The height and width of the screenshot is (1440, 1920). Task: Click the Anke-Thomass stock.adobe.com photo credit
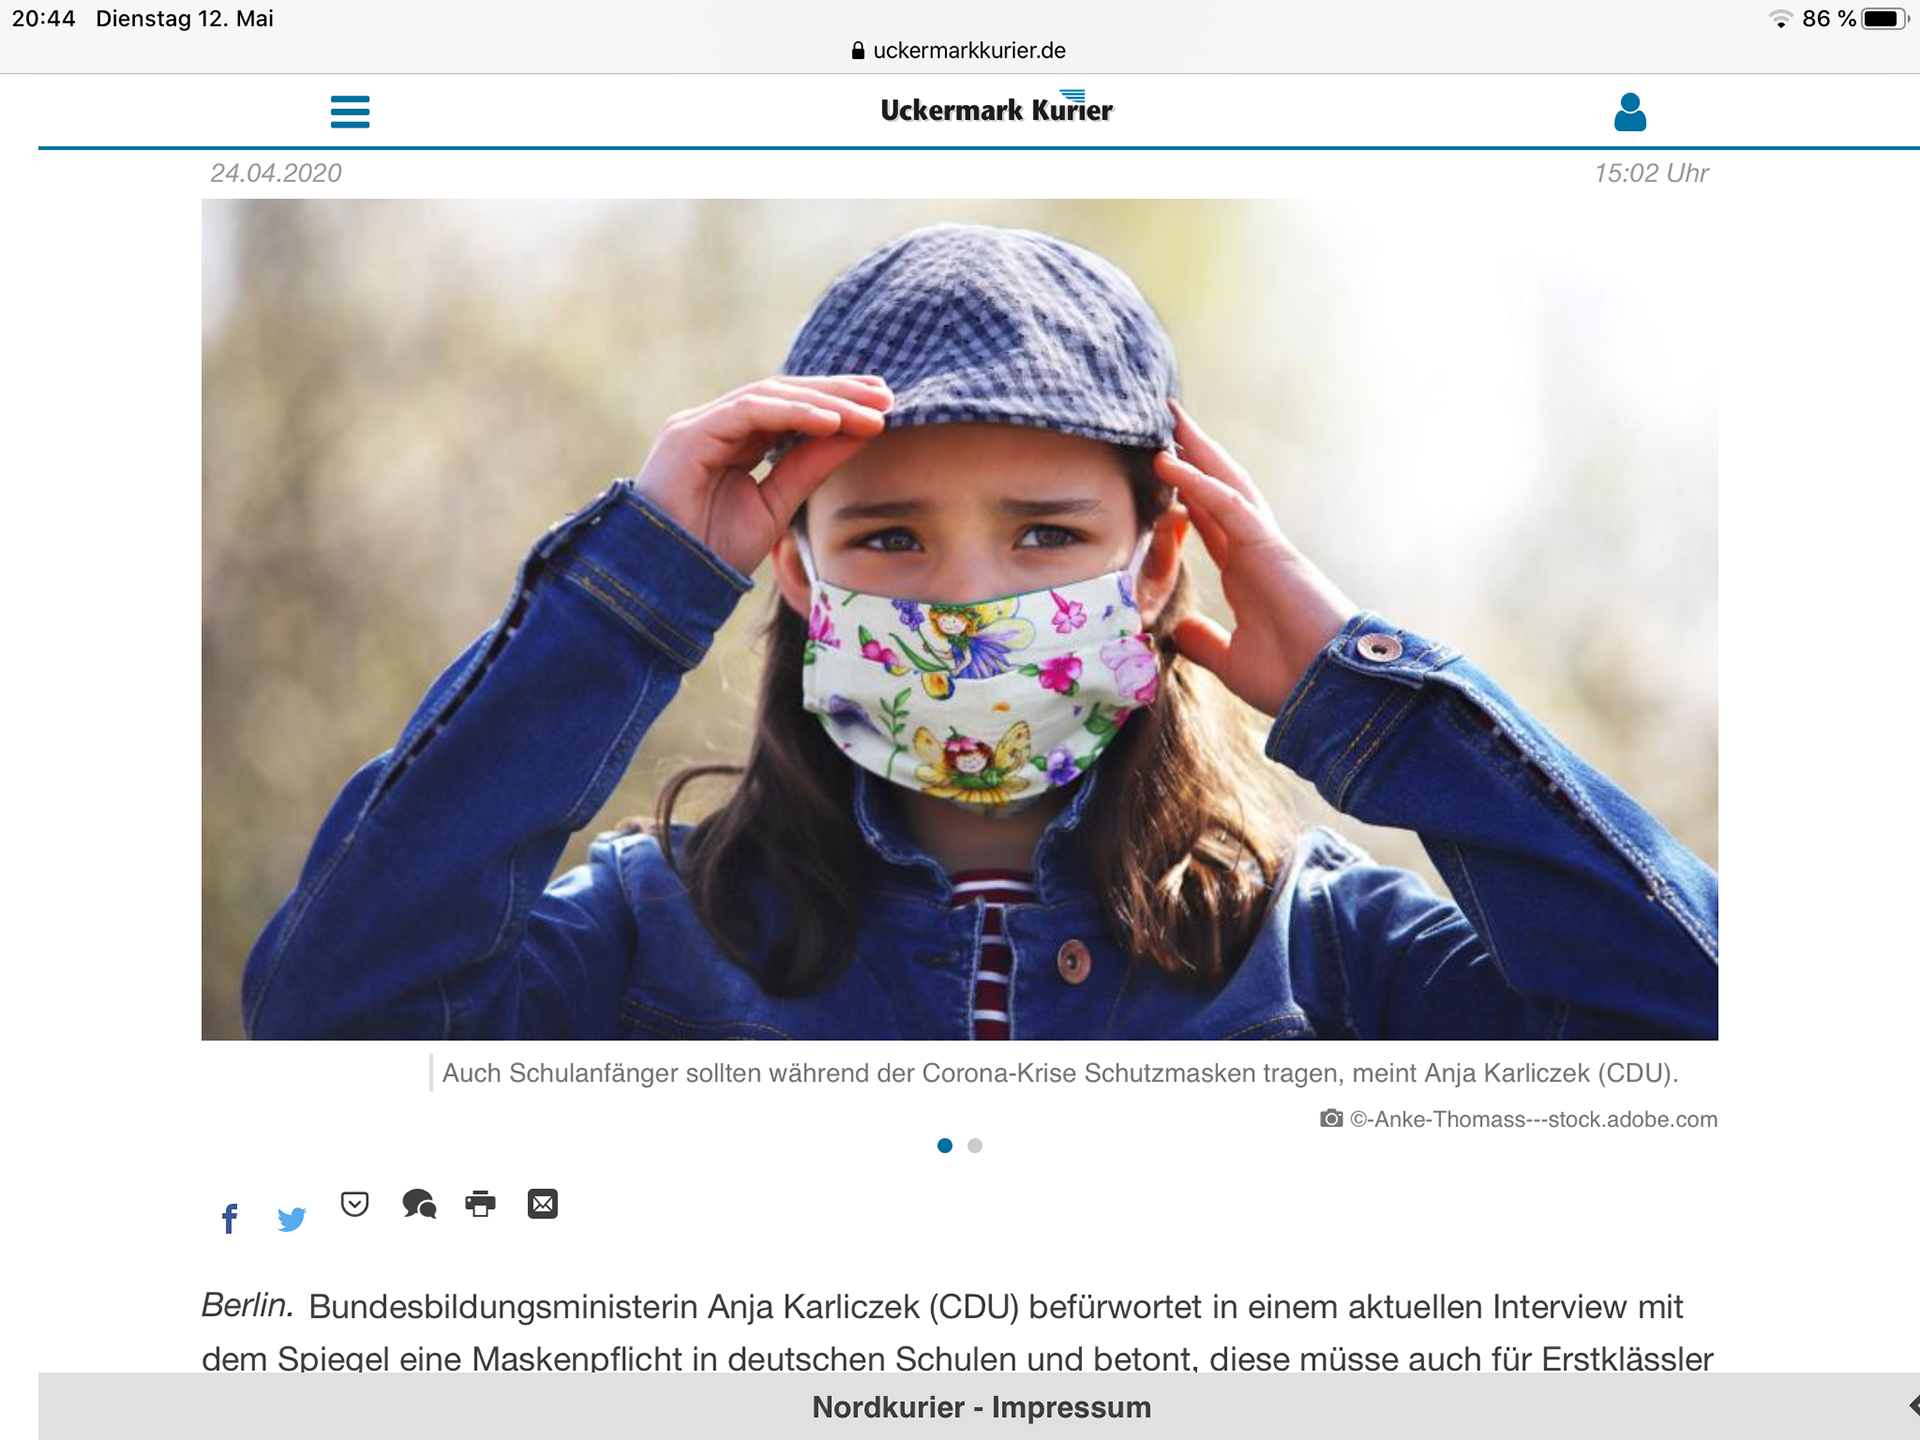[x=1533, y=1119]
